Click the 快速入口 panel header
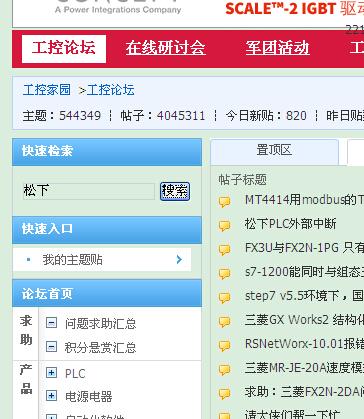364x419 pixels. click(107, 230)
